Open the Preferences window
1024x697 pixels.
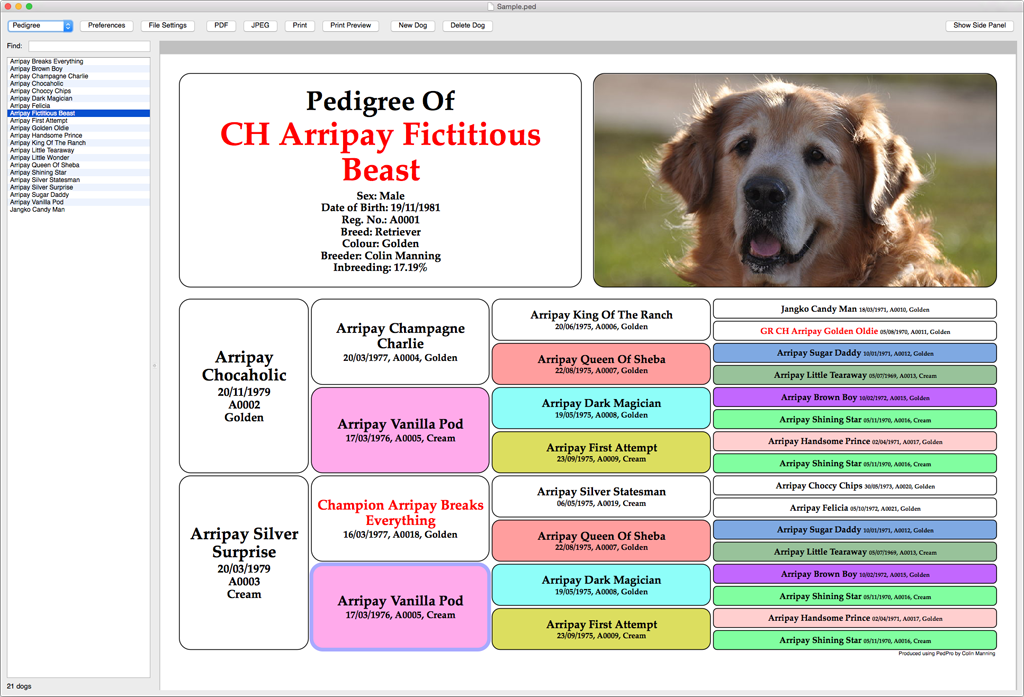(x=106, y=25)
